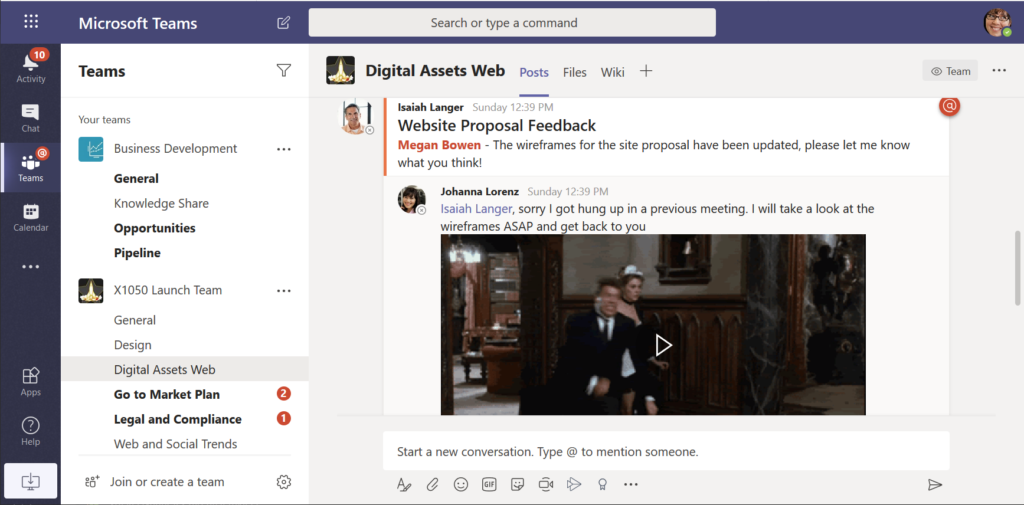Screen dimensions: 1024x505
Task: Click the Megan Bowen mention
Action: click(x=440, y=145)
